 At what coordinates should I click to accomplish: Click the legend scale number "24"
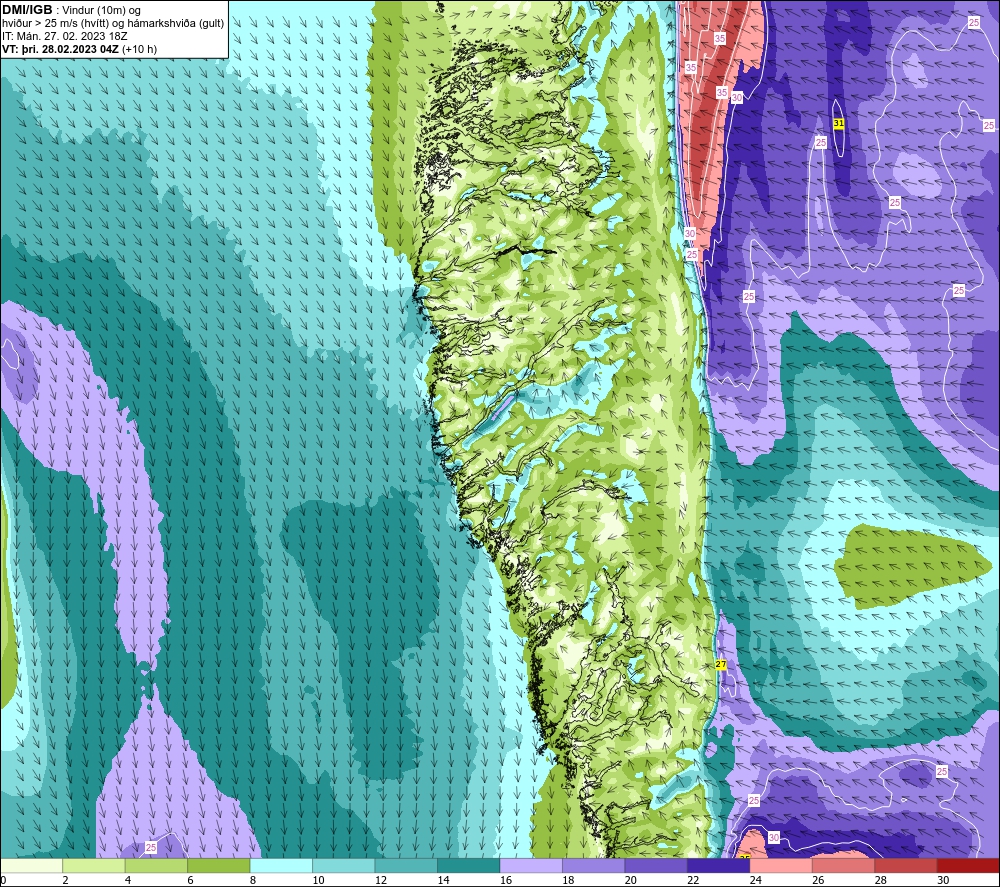(x=756, y=880)
